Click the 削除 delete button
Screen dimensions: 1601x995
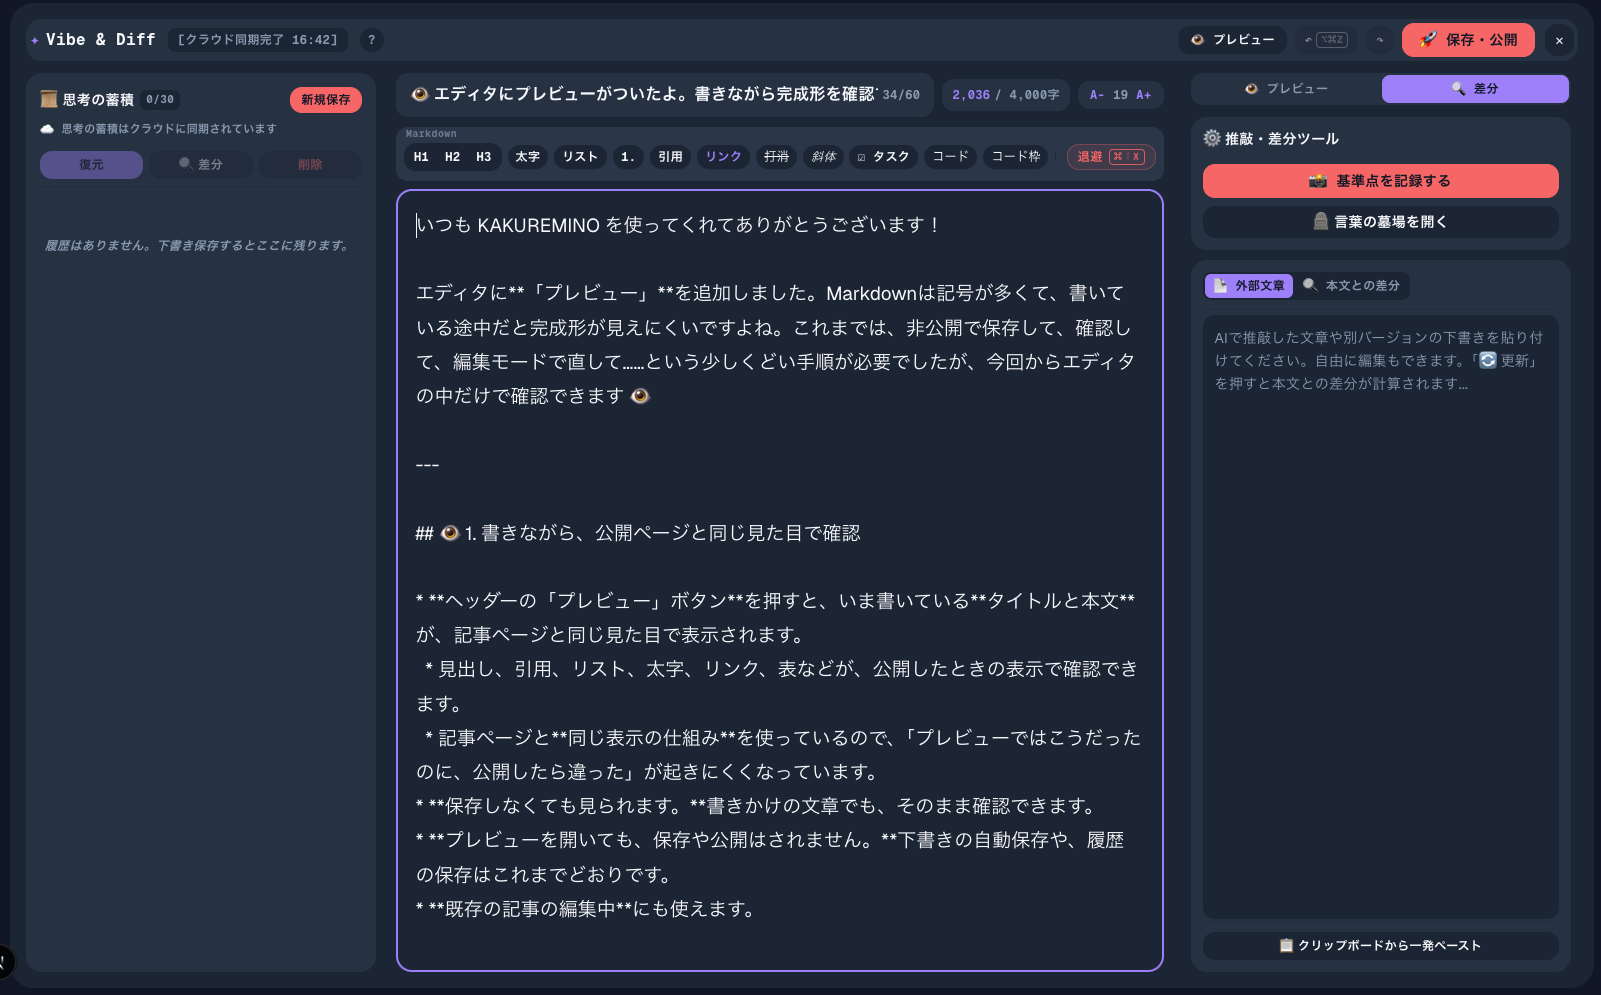(310, 165)
